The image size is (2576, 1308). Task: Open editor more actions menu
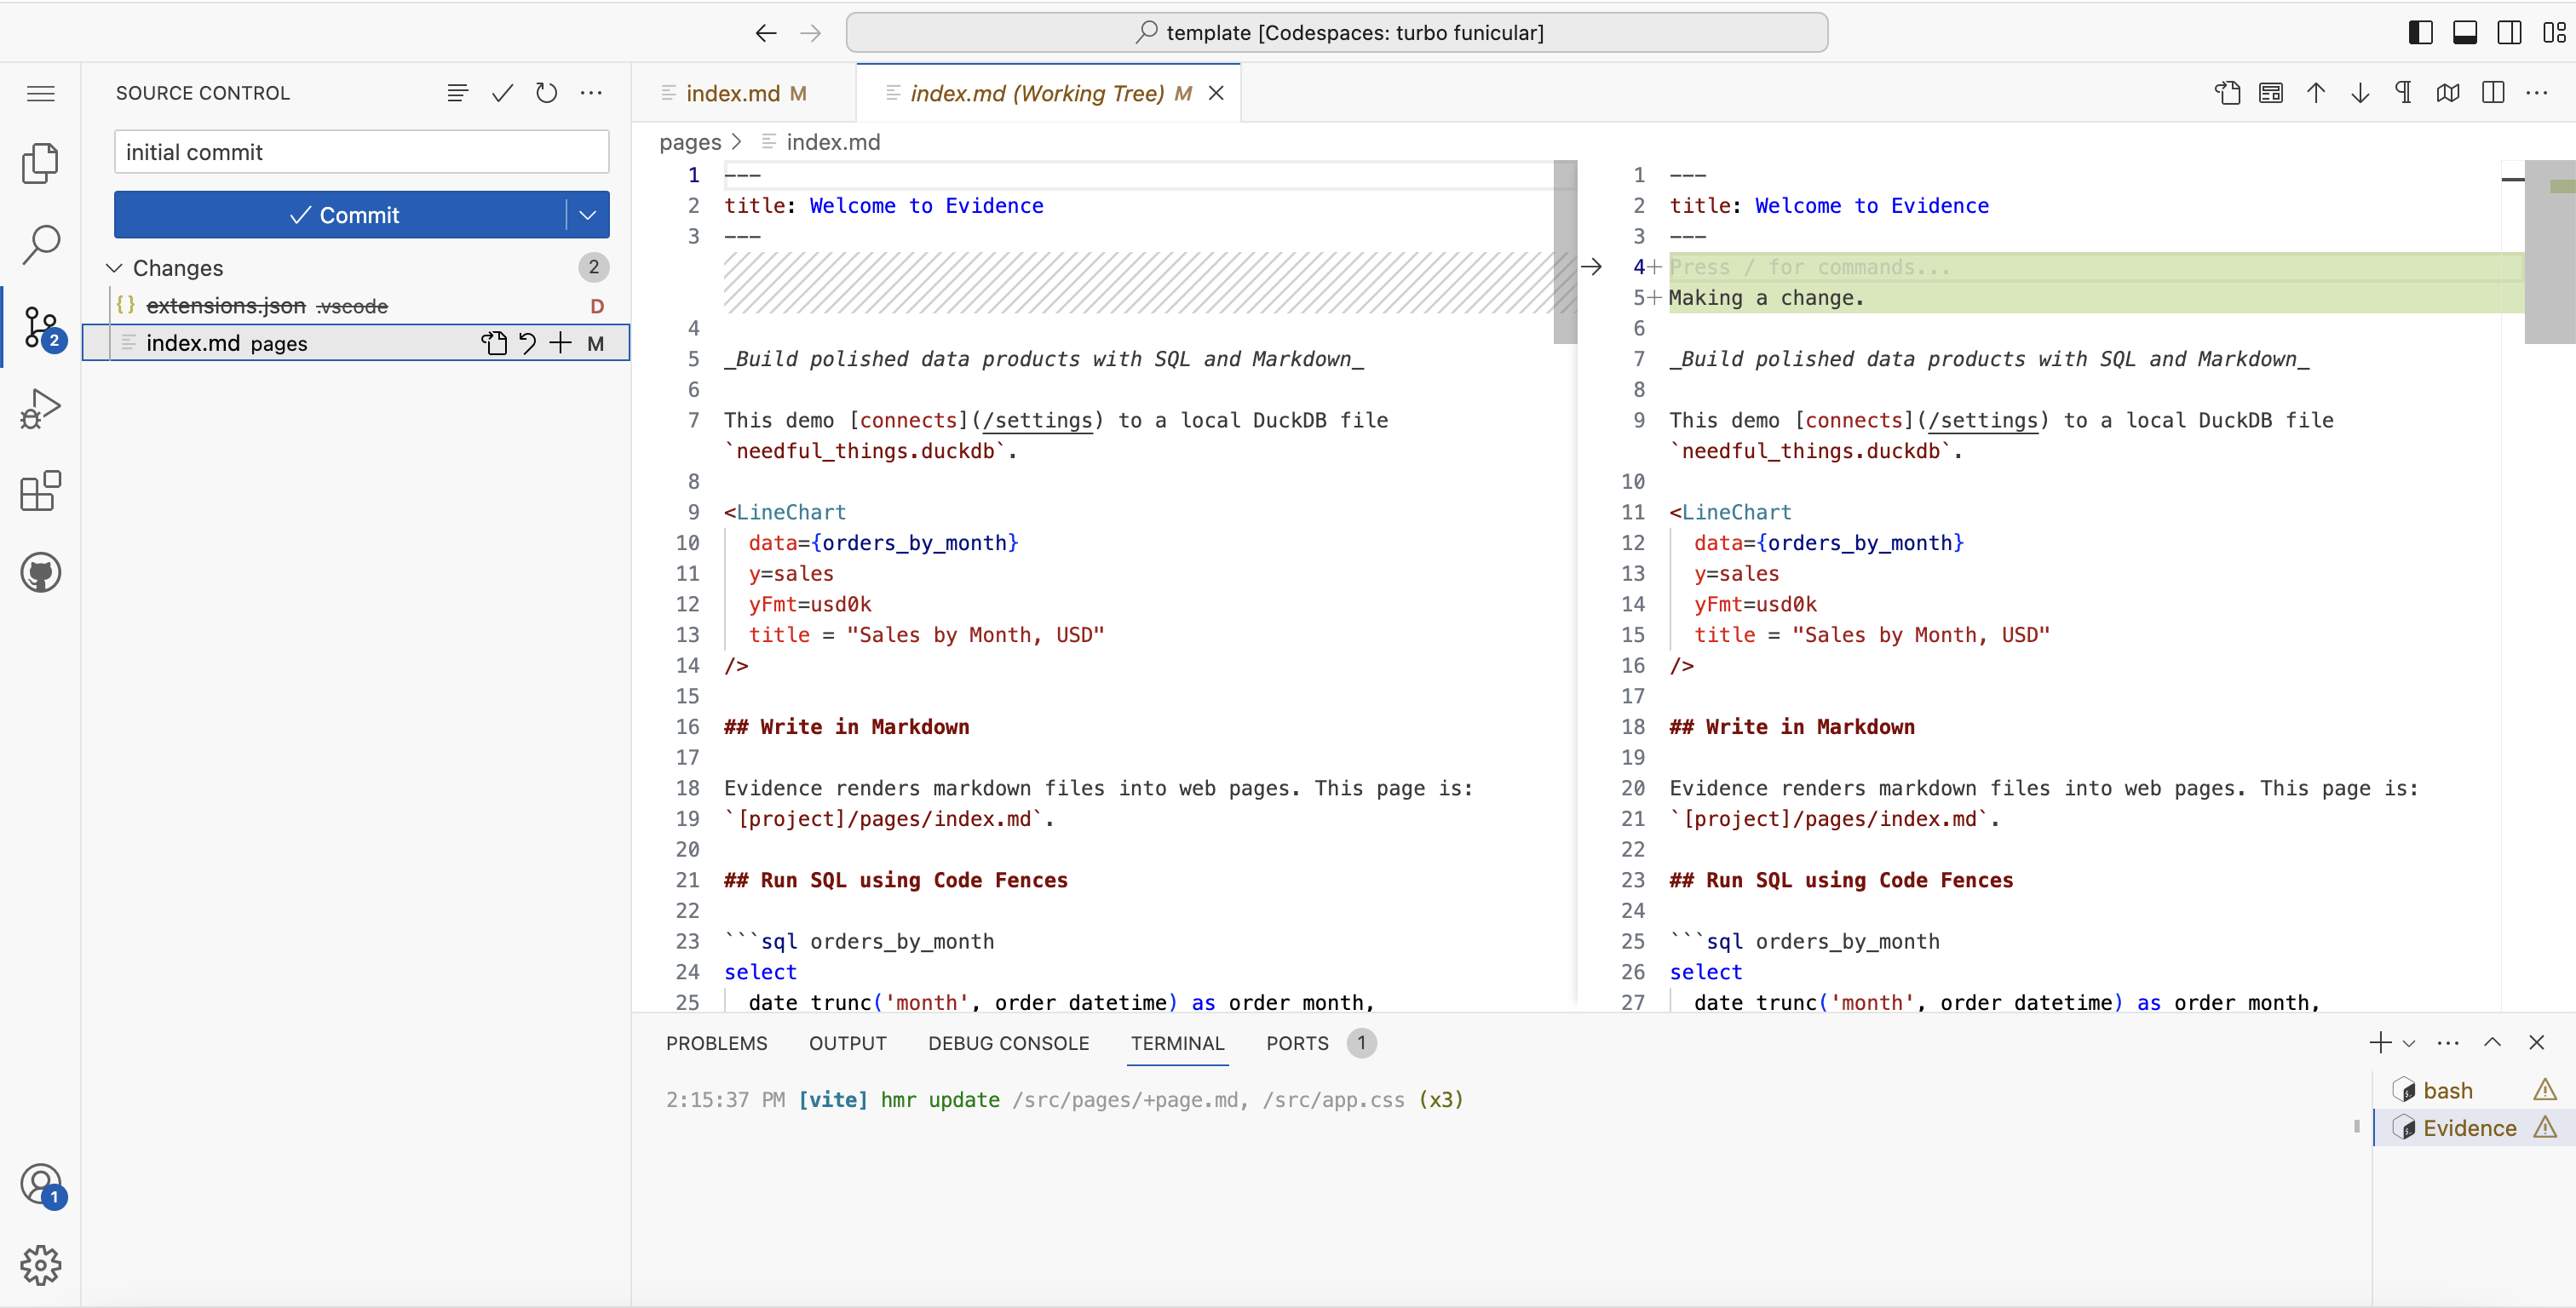click(x=2537, y=93)
